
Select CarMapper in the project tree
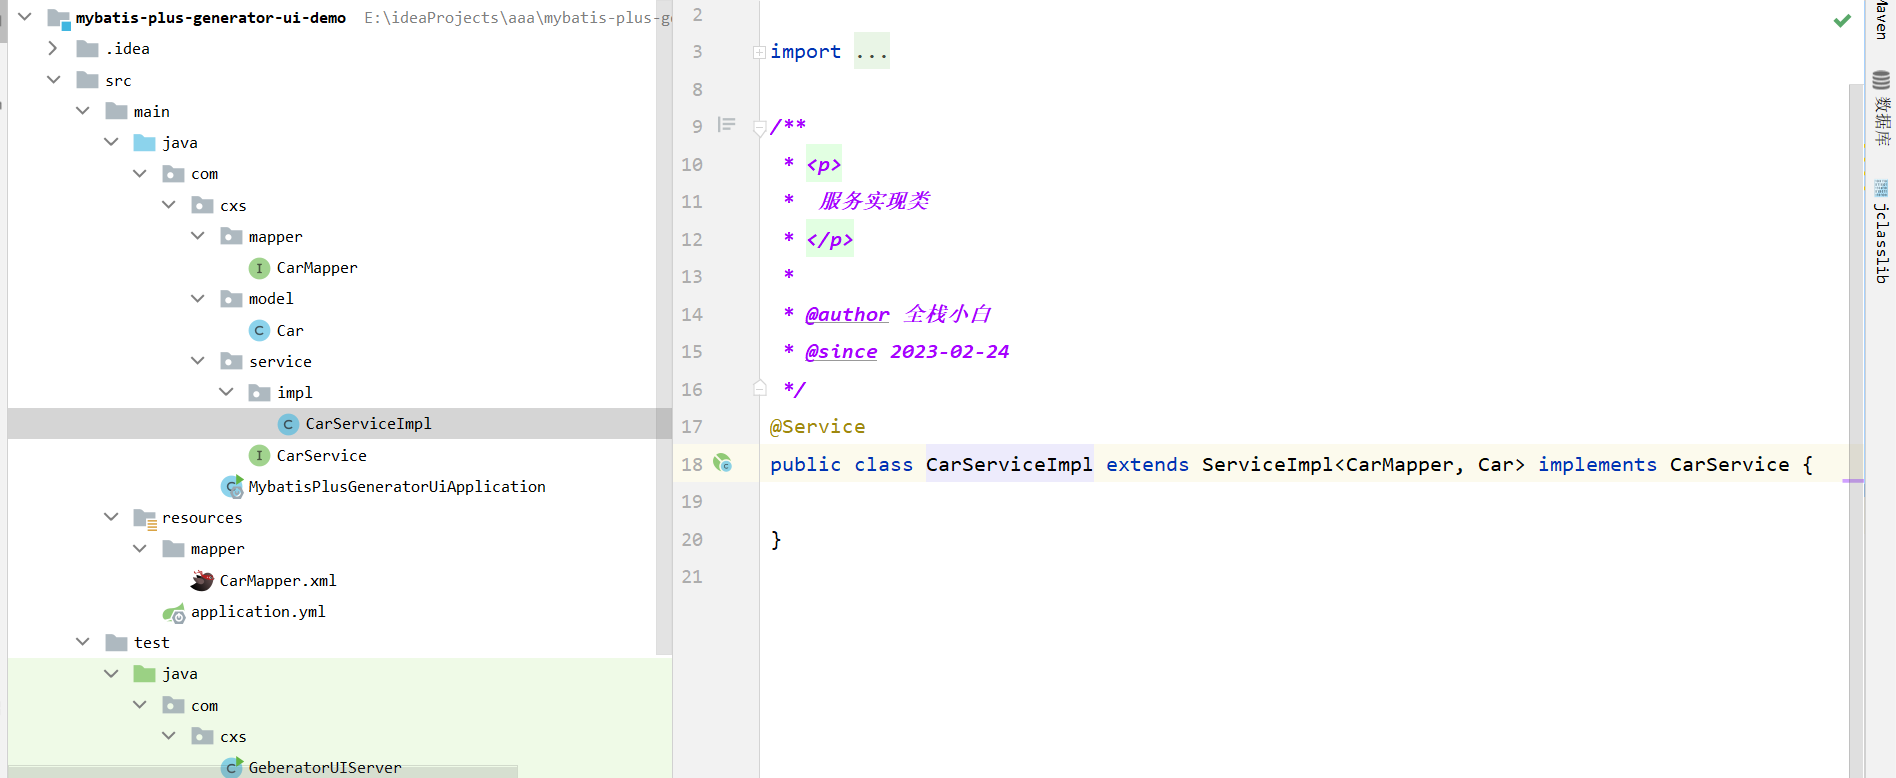tap(317, 268)
